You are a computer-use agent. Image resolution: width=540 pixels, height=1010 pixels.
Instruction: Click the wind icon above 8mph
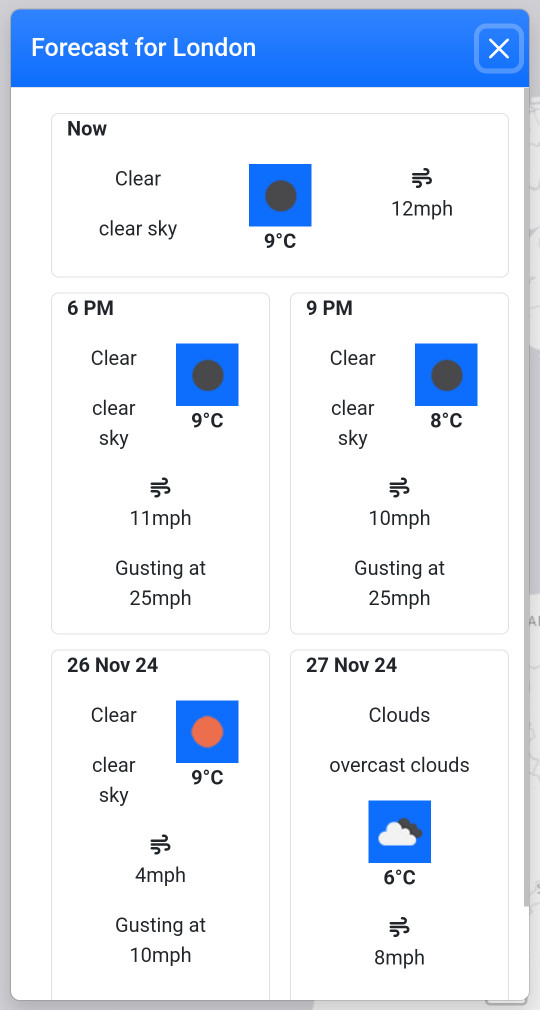(400, 928)
